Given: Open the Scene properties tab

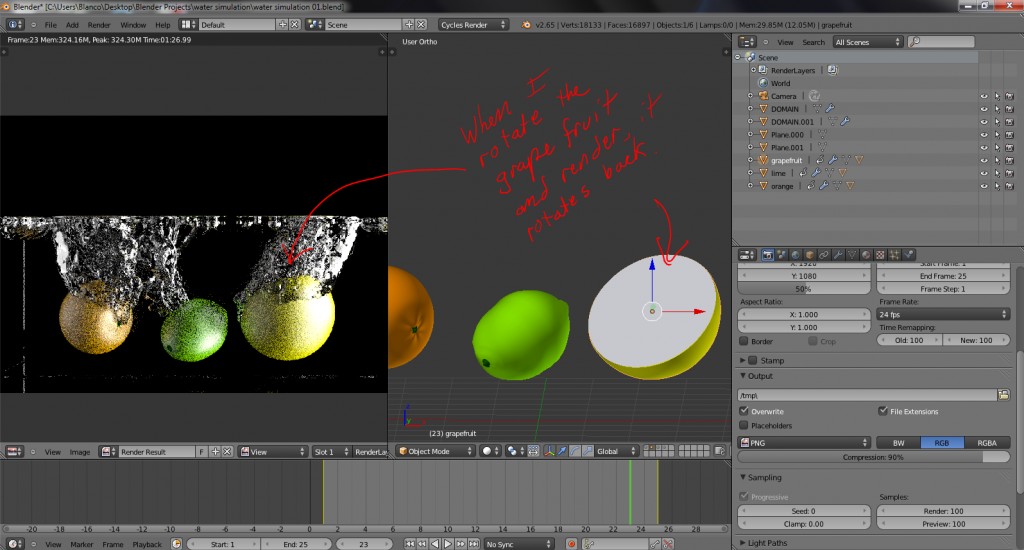Looking at the screenshot, I should 782,255.
